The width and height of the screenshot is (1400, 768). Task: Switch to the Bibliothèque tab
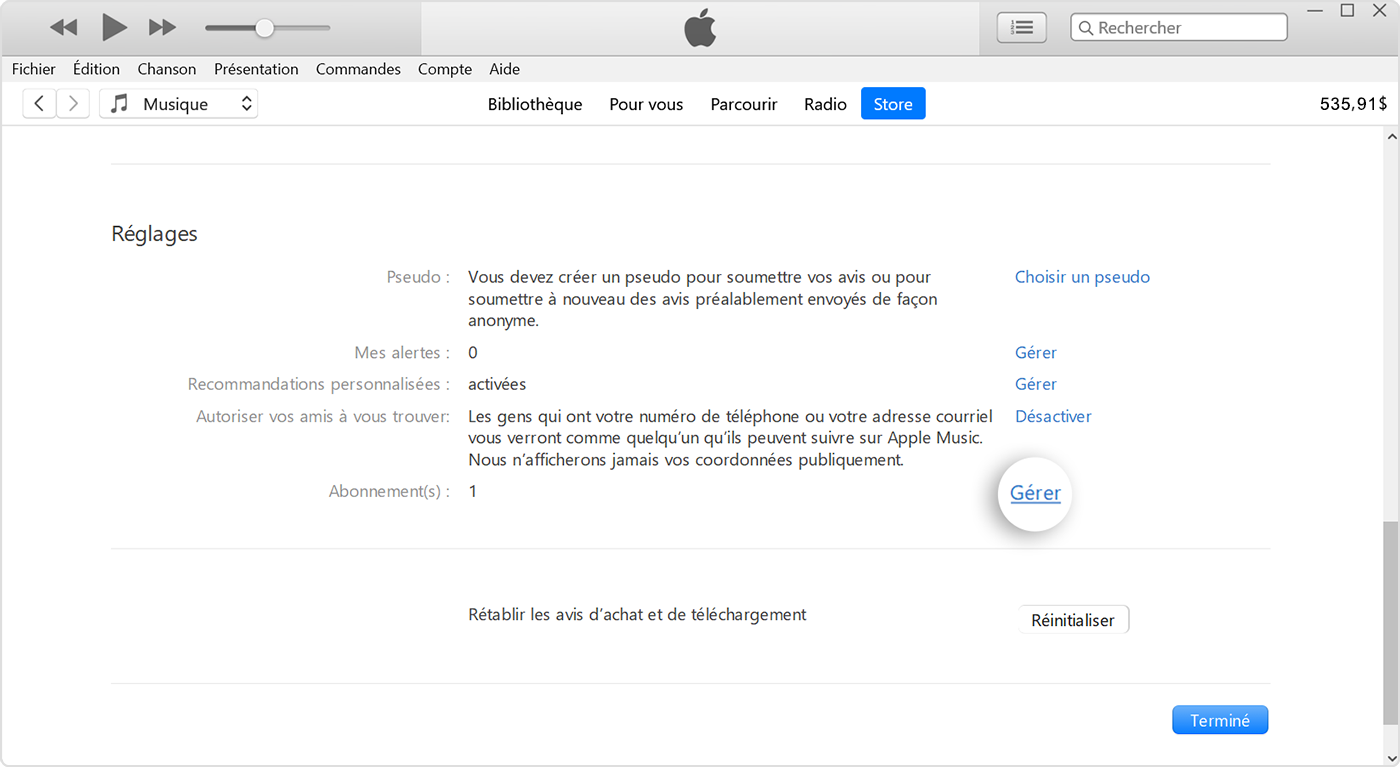click(535, 104)
